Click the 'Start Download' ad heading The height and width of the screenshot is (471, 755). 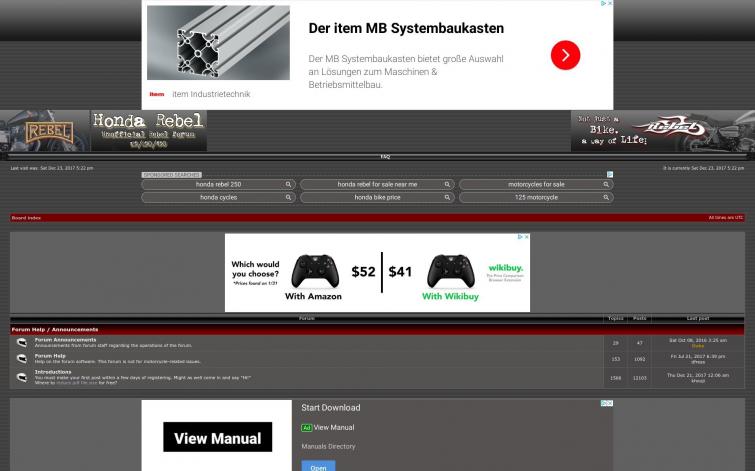click(x=331, y=408)
